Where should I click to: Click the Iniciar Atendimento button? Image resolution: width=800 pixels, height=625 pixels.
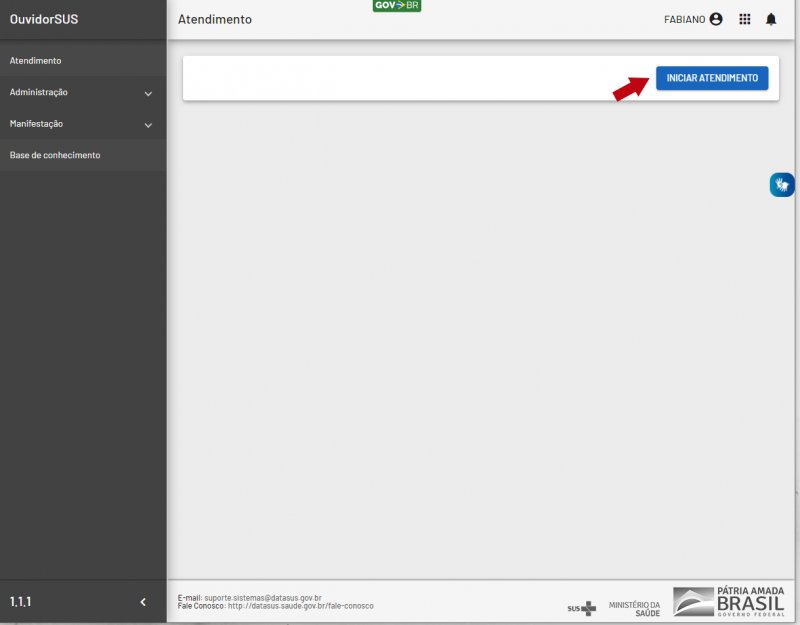coord(712,78)
